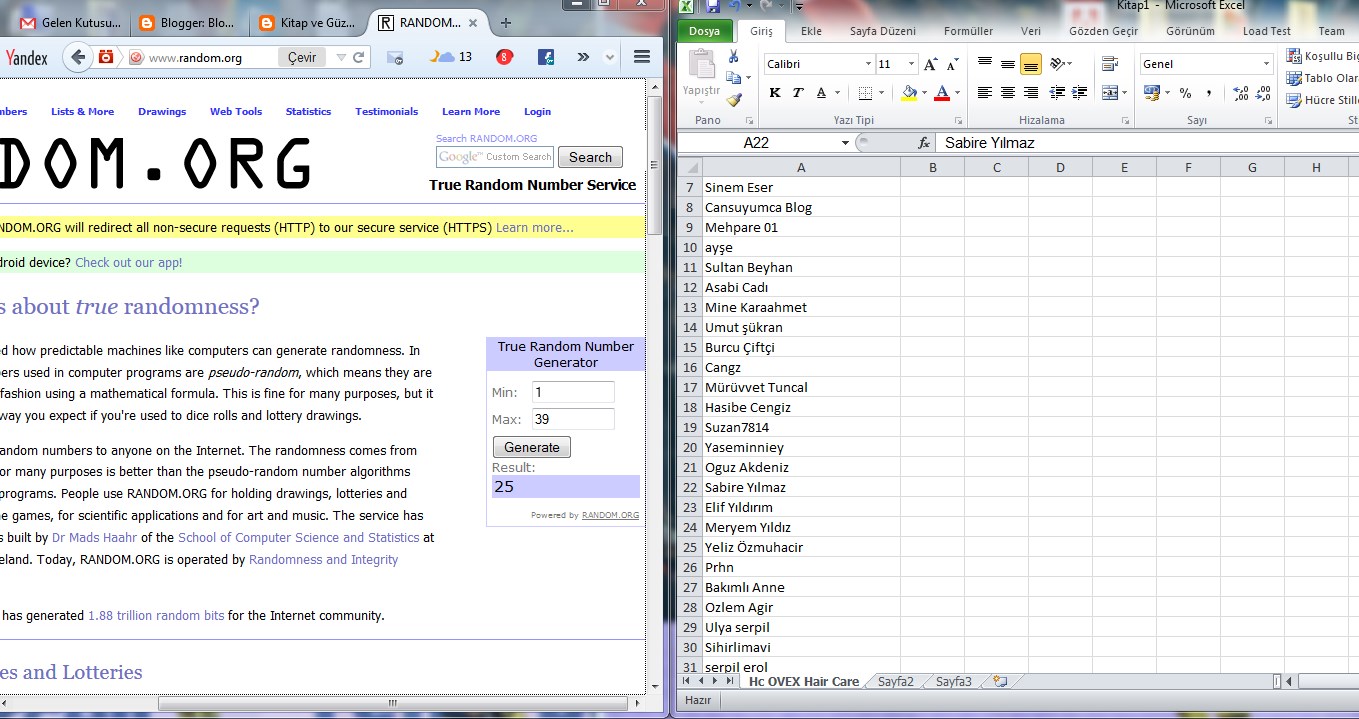Toggle Bold K formatting in Excel
The width and height of the screenshot is (1359, 719).
(x=775, y=93)
